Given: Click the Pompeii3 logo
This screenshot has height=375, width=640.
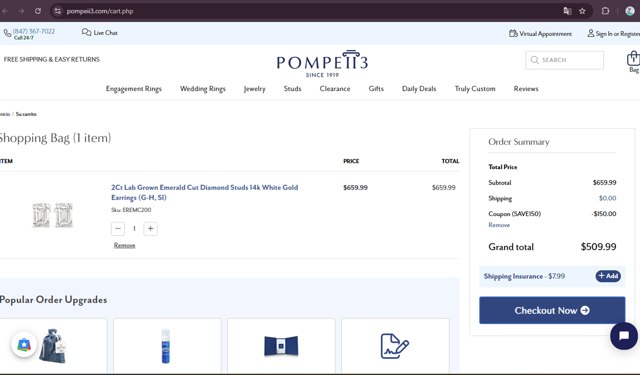Looking at the screenshot, I should (x=322, y=64).
